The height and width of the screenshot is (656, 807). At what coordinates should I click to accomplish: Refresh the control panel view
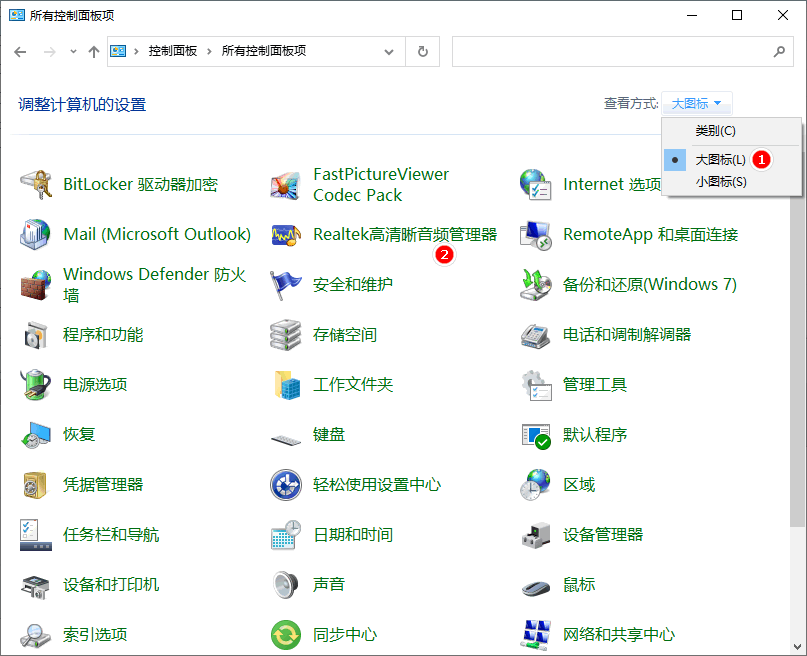(x=423, y=51)
